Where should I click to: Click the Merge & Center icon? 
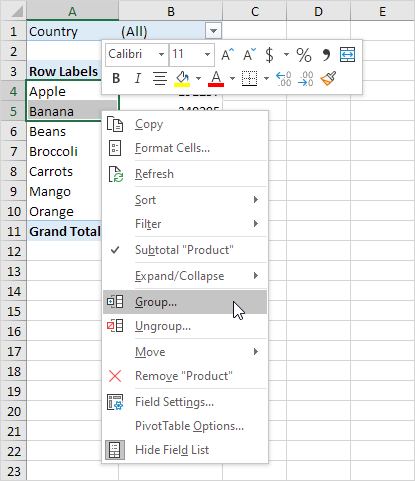(347, 55)
